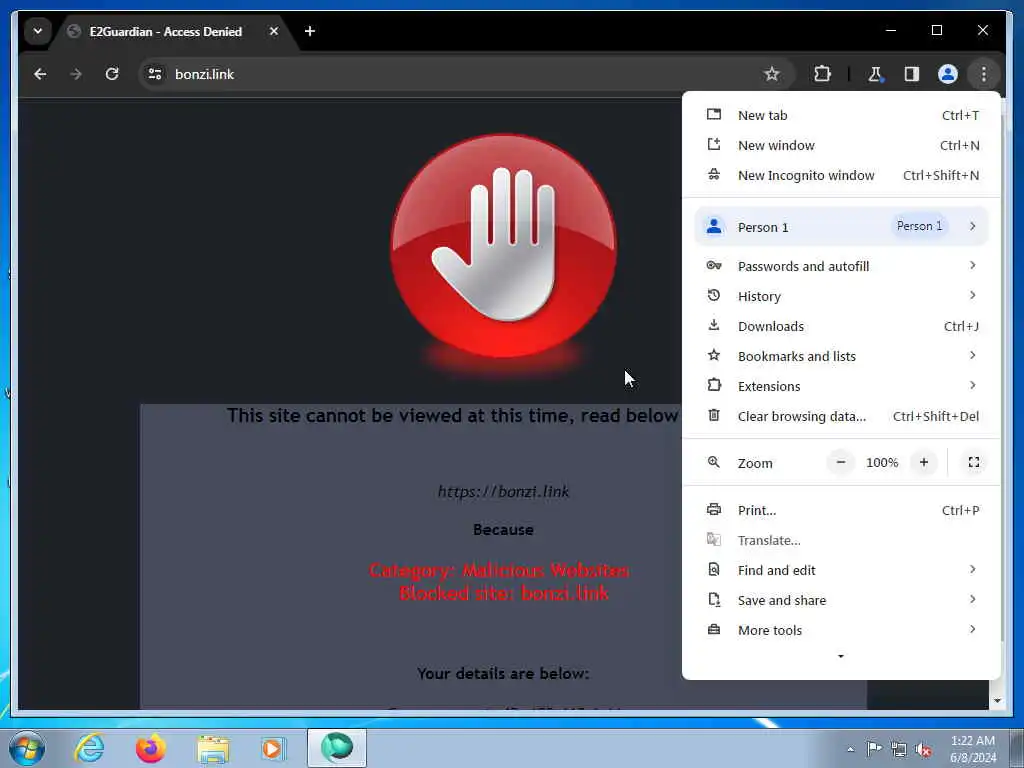The image size is (1024, 768).
Task: Minimize the browser window
Action: 891,30
